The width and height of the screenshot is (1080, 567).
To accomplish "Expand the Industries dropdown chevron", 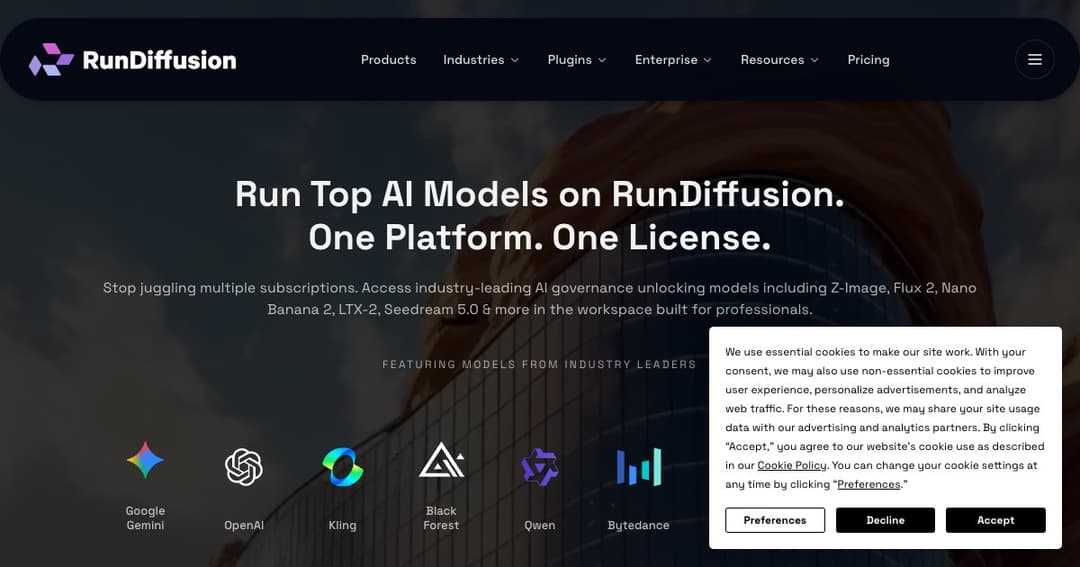I will coord(515,61).
